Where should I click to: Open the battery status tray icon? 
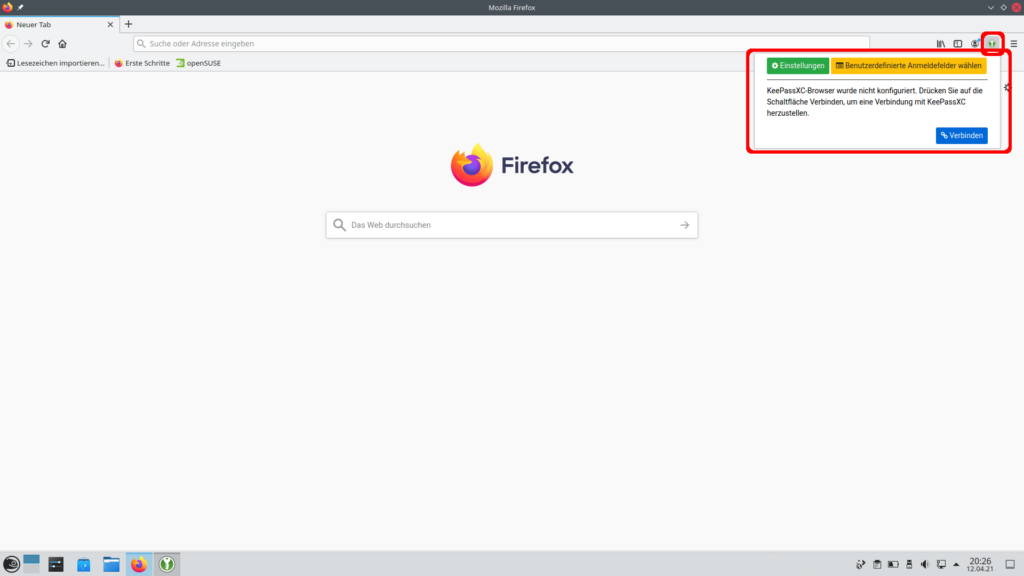pyautogui.click(x=893, y=564)
